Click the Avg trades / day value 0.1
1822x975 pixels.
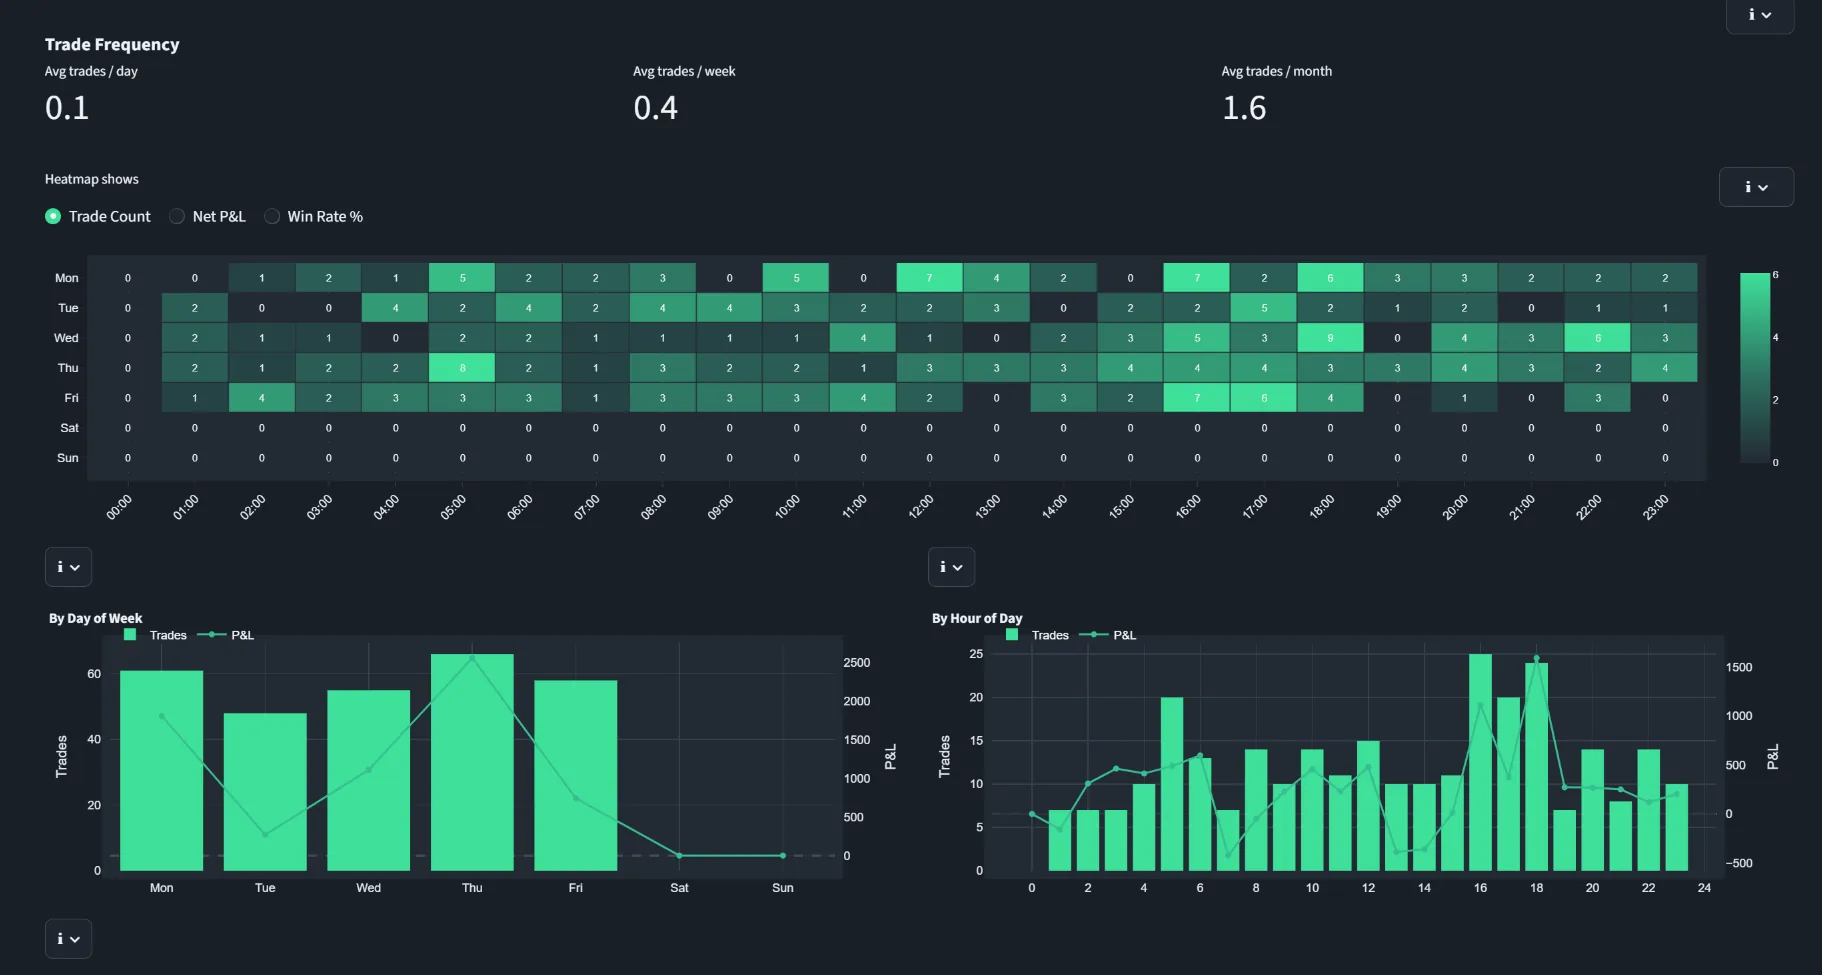click(67, 107)
